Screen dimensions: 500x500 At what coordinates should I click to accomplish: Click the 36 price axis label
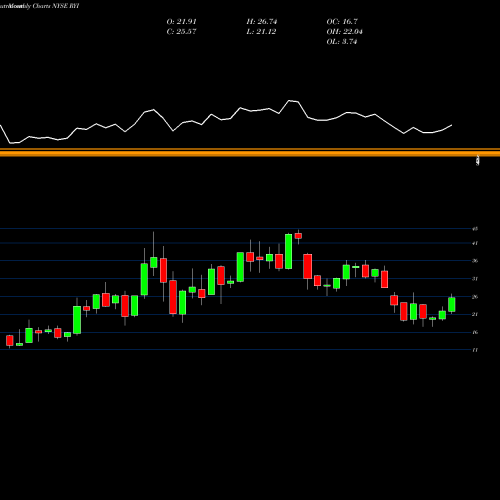point(475,261)
